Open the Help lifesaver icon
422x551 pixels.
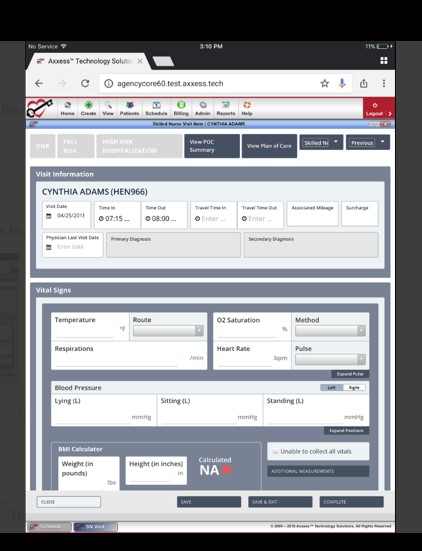[247, 105]
